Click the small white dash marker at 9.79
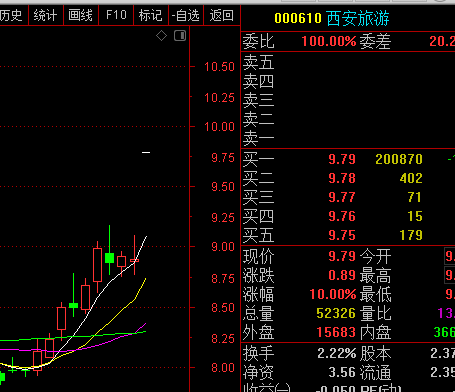455x392 pixels. point(146,153)
